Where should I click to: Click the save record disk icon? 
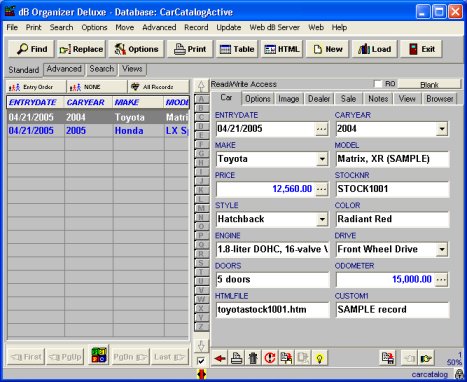click(x=388, y=359)
